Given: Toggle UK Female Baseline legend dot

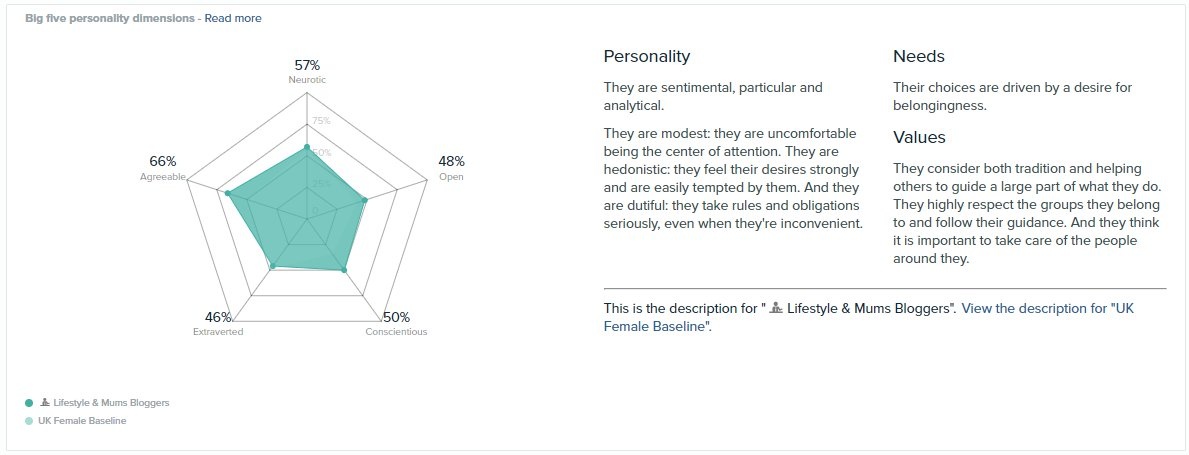Looking at the screenshot, I should (x=29, y=421).
